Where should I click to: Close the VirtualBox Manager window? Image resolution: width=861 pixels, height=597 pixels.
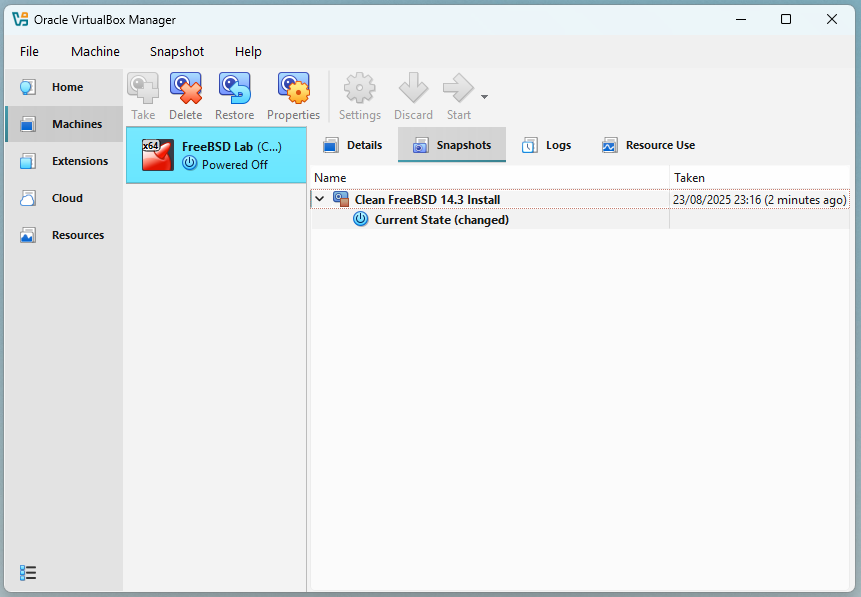pyautogui.click(x=831, y=19)
